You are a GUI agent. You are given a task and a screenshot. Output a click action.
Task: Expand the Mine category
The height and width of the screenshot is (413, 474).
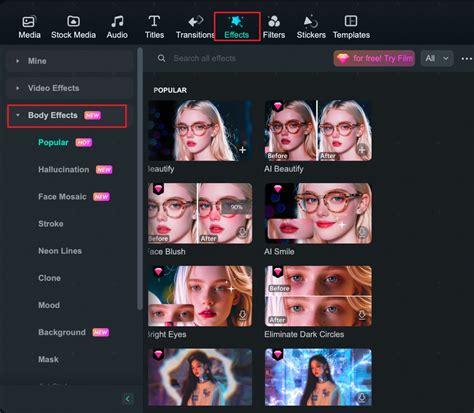[x=69, y=61]
